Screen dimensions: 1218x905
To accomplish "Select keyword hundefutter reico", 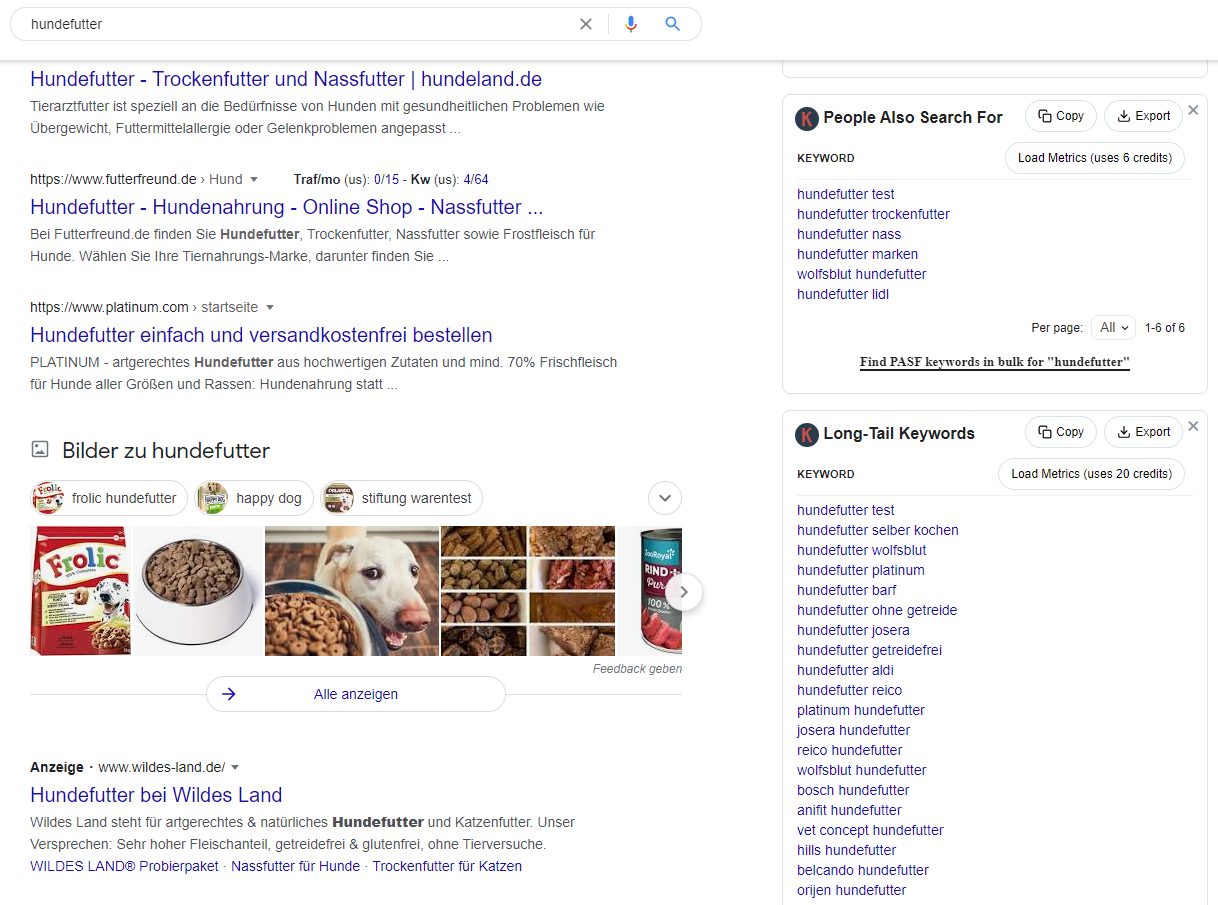I will click(849, 690).
